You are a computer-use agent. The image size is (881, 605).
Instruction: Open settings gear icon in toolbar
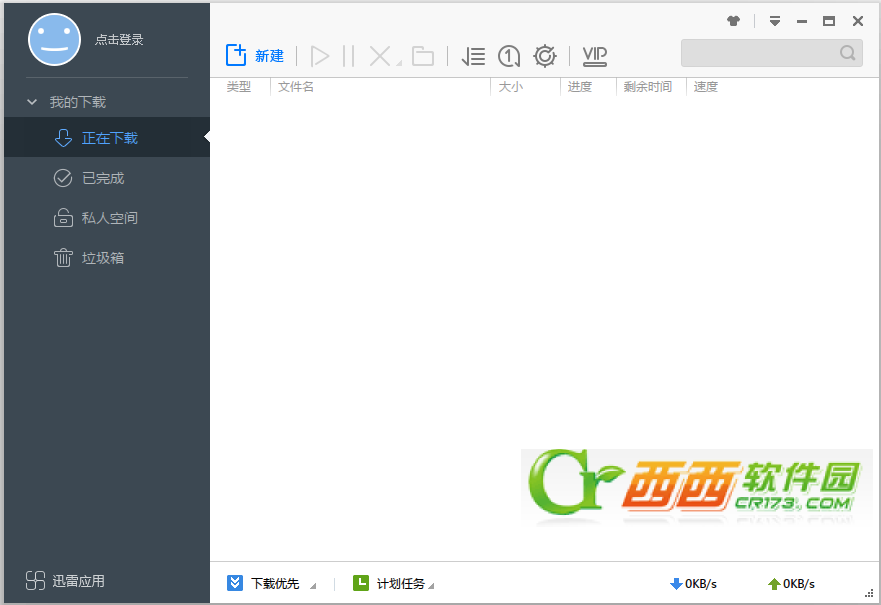tap(545, 56)
